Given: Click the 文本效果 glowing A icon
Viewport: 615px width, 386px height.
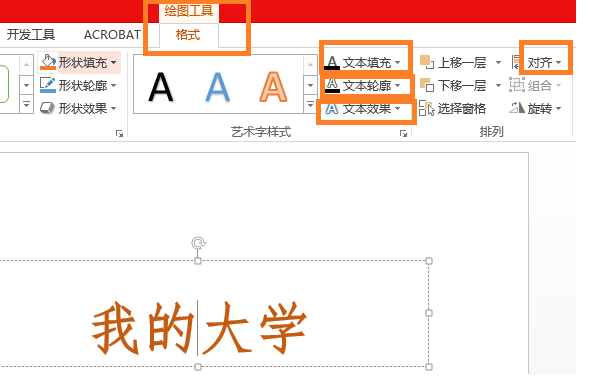Looking at the screenshot, I should click(x=332, y=109).
